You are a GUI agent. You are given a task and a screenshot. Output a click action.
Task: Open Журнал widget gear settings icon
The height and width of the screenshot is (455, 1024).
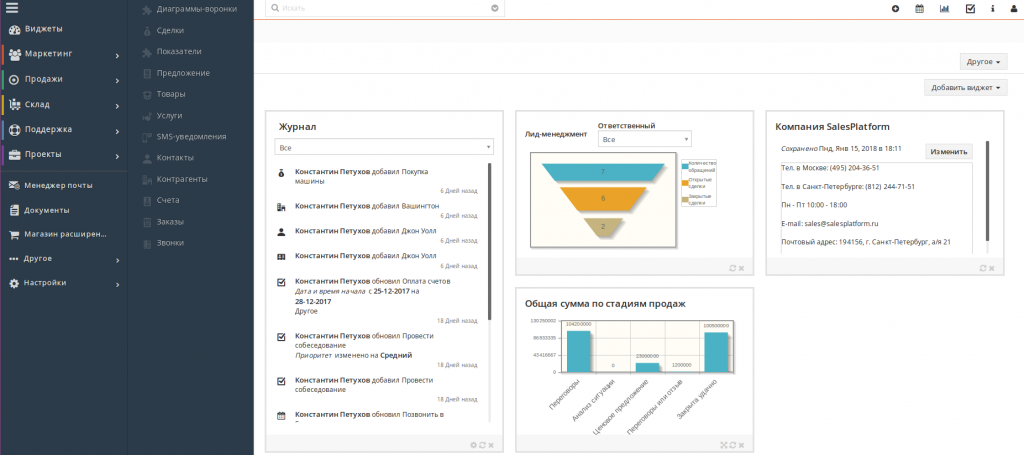click(473, 445)
